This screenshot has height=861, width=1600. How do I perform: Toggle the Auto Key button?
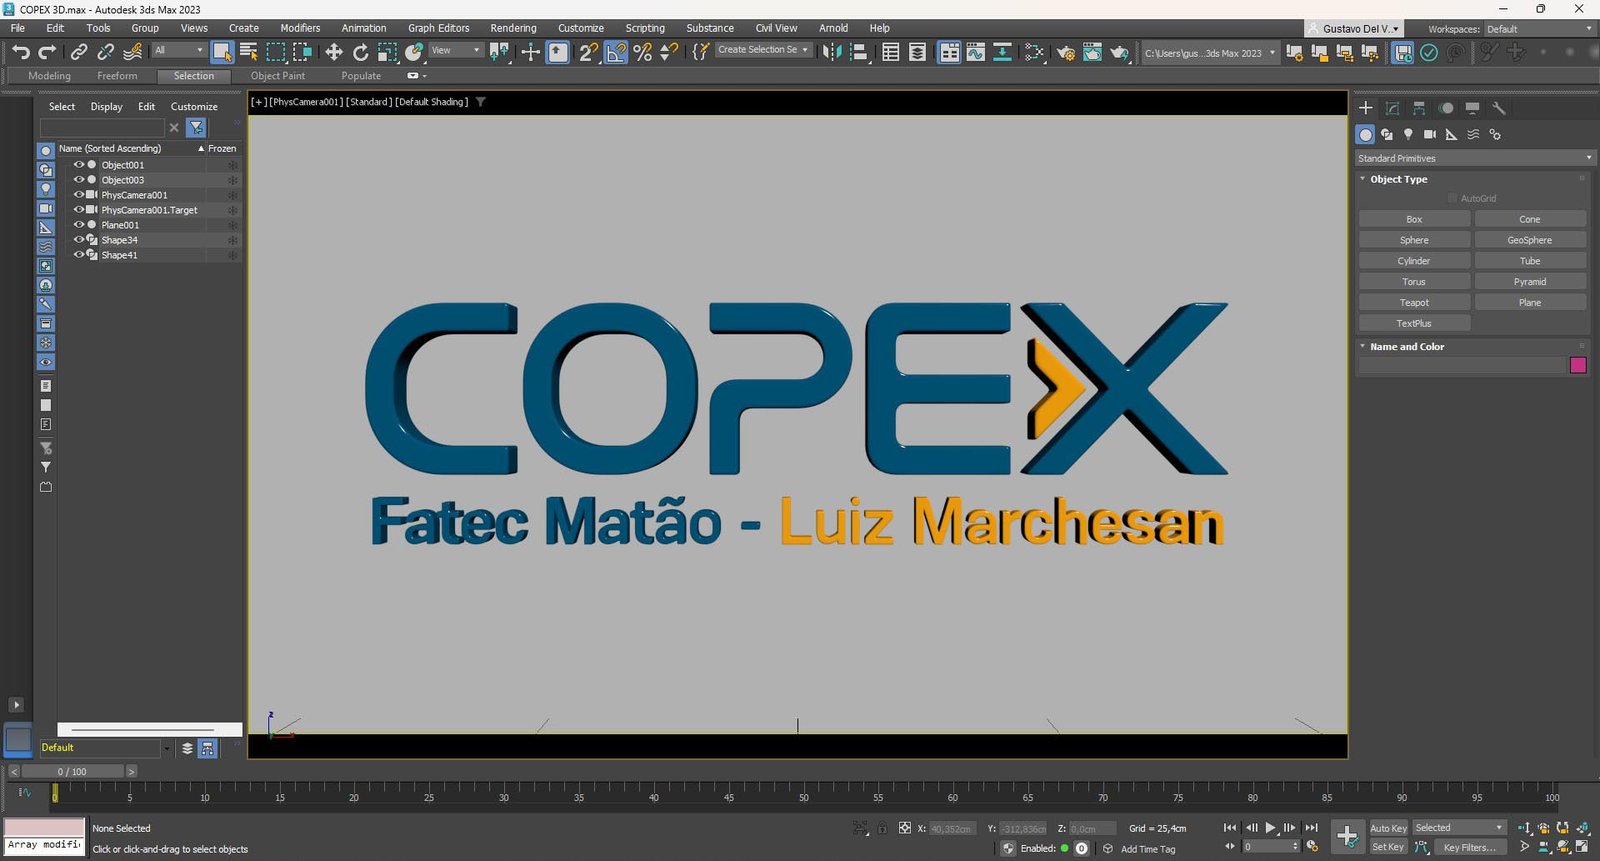(1388, 828)
